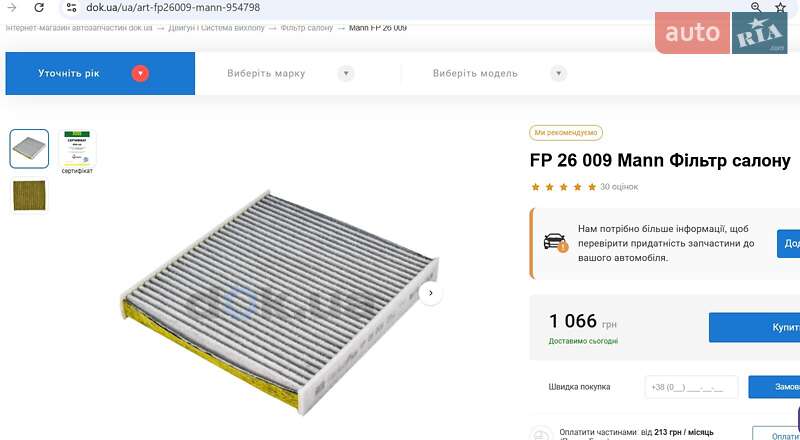Image resolution: width=800 pixels, height=440 pixels.
Task: Open the zoom magnifier icon in address bar
Action: (x=756, y=7)
